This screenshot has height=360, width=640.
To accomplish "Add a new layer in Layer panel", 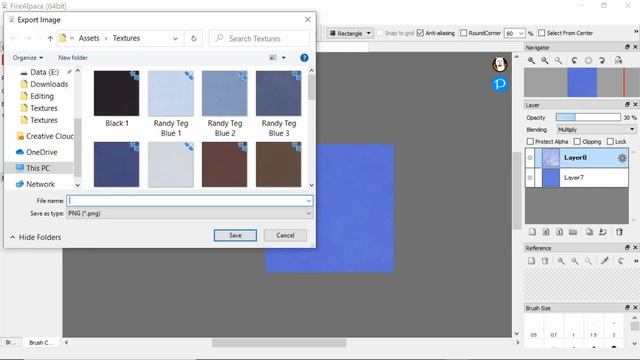I will [532, 232].
